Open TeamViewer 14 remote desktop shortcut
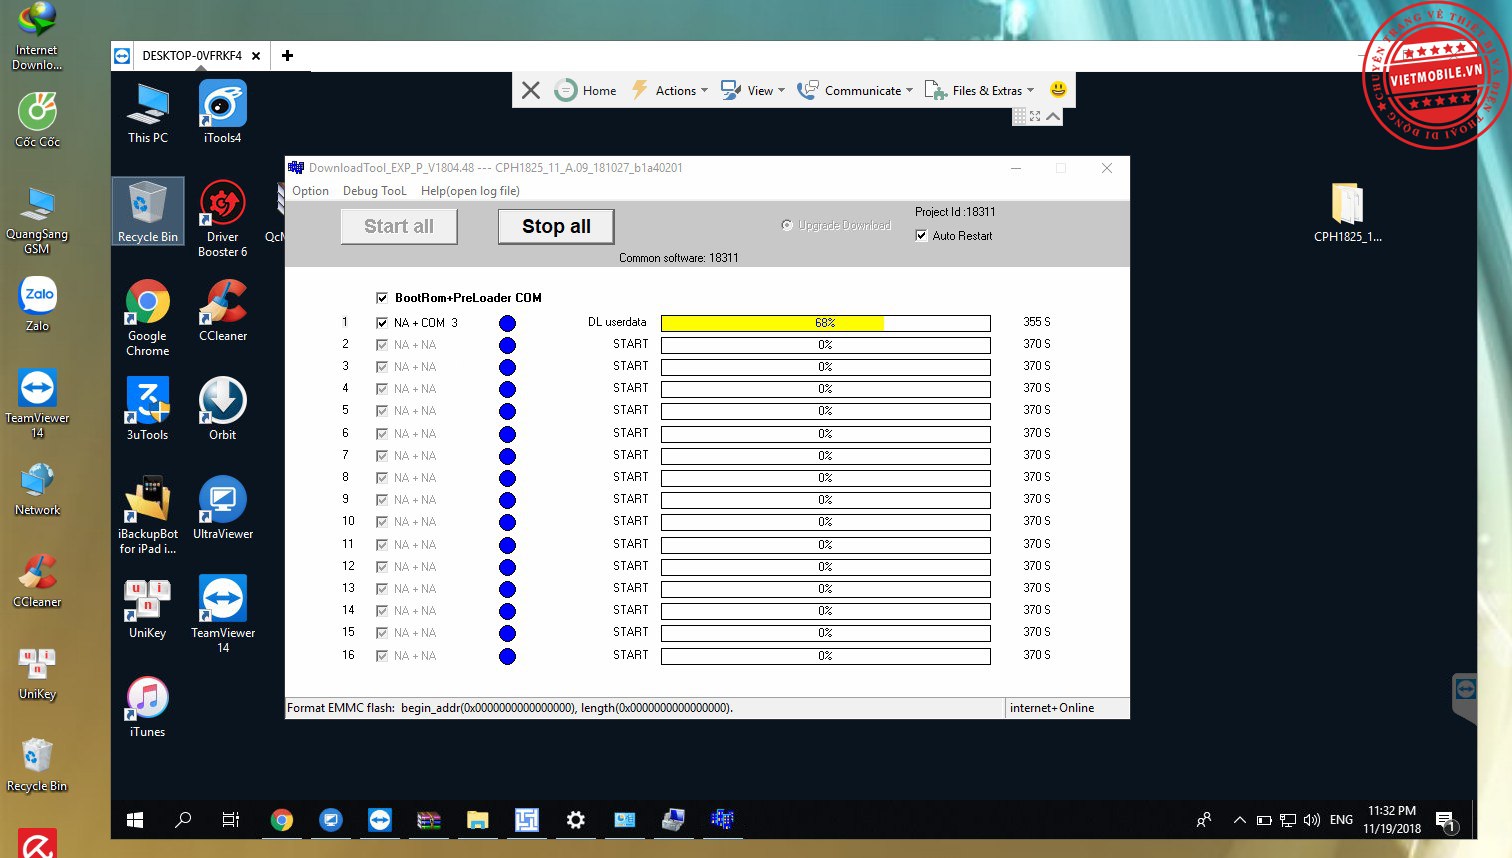The height and width of the screenshot is (858, 1512). click(222, 614)
